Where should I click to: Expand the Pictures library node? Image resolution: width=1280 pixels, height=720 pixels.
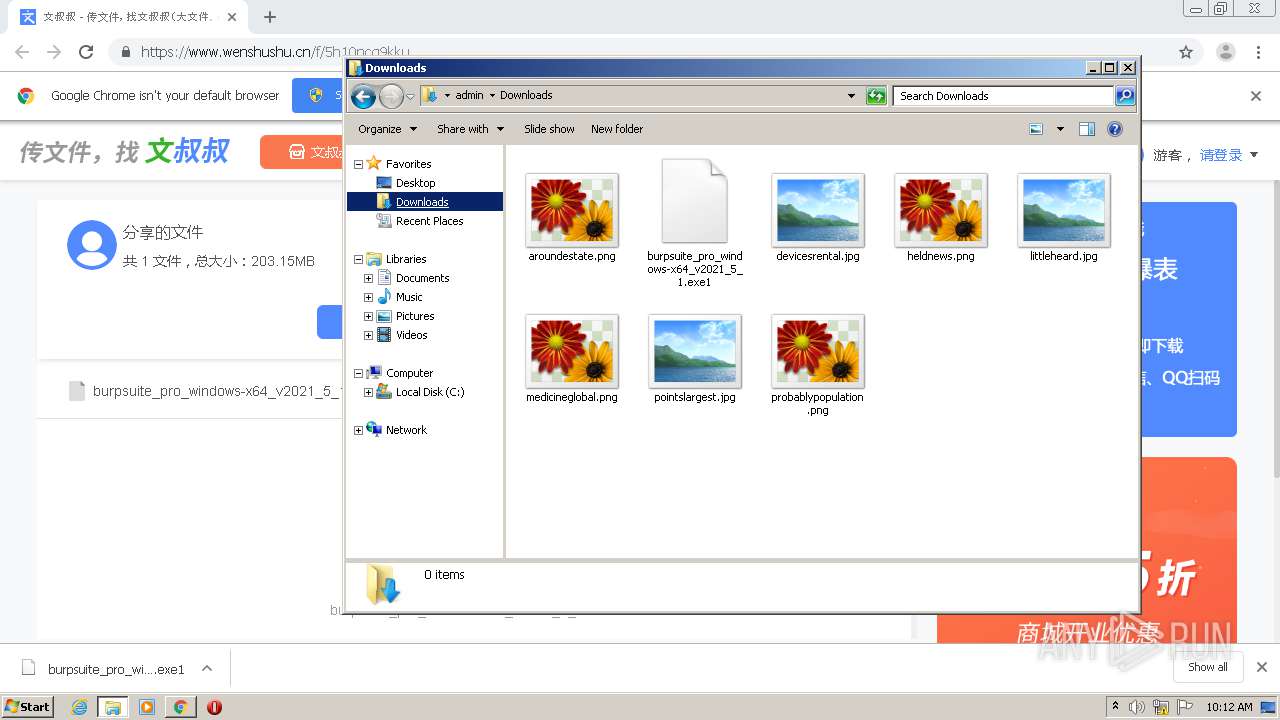tap(368, 316)
